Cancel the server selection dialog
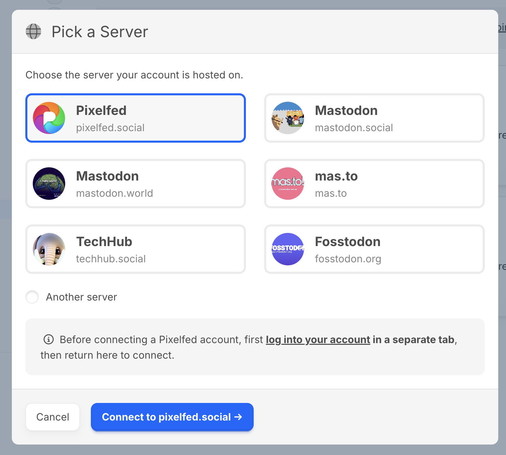The width and height of the screenshot is (506, 455). click(x=53, y=417)
